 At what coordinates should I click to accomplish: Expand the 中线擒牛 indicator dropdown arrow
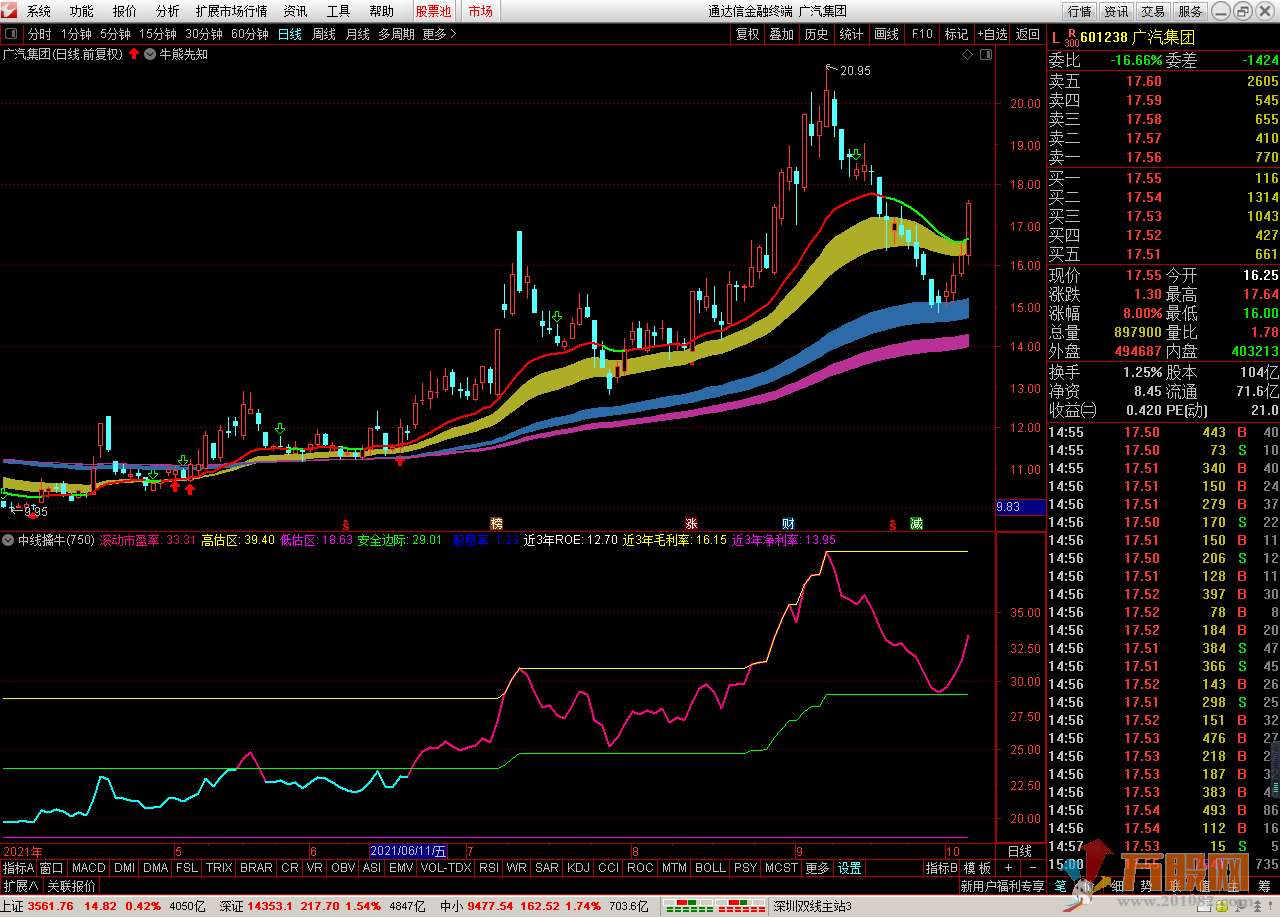click(9, 540)
